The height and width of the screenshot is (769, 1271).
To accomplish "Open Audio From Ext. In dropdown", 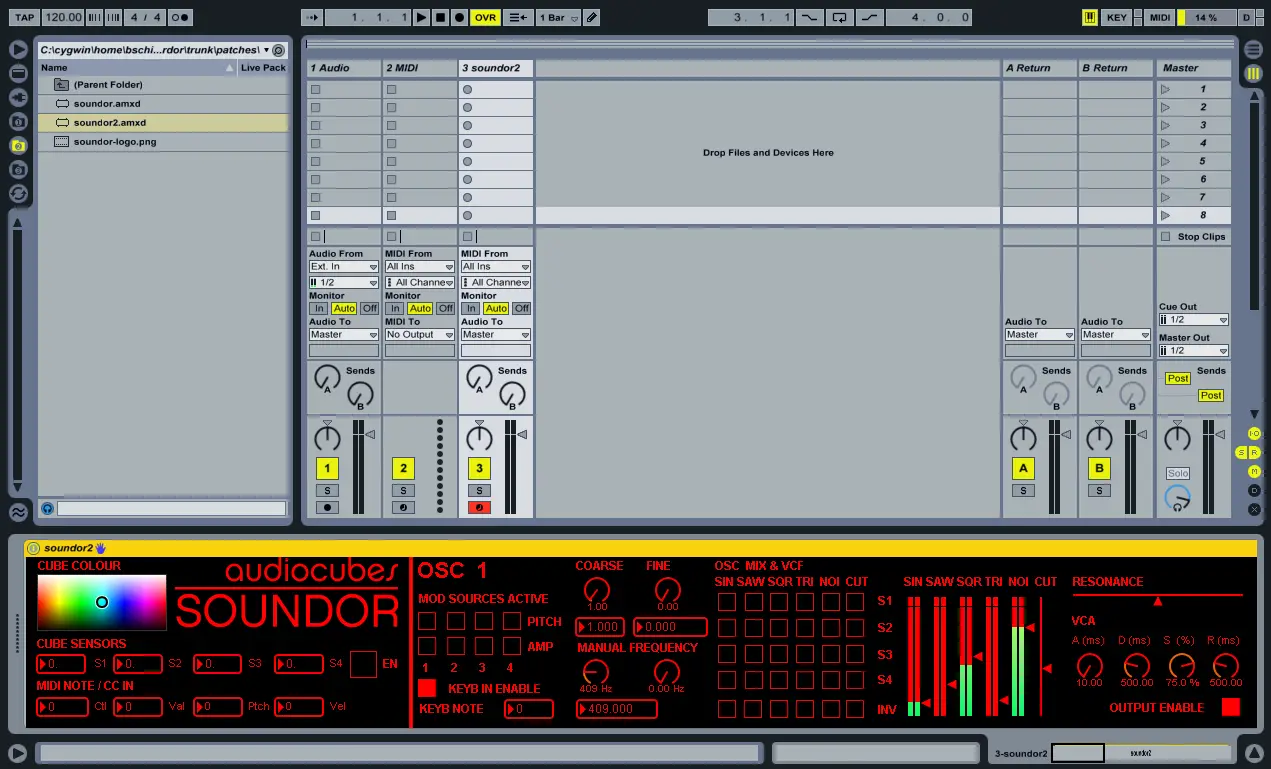I will click(x=344, y=267).
